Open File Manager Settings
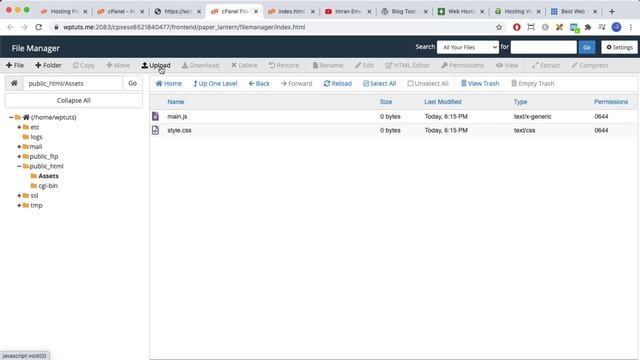640x360 pixels. [x=619, y=47]
